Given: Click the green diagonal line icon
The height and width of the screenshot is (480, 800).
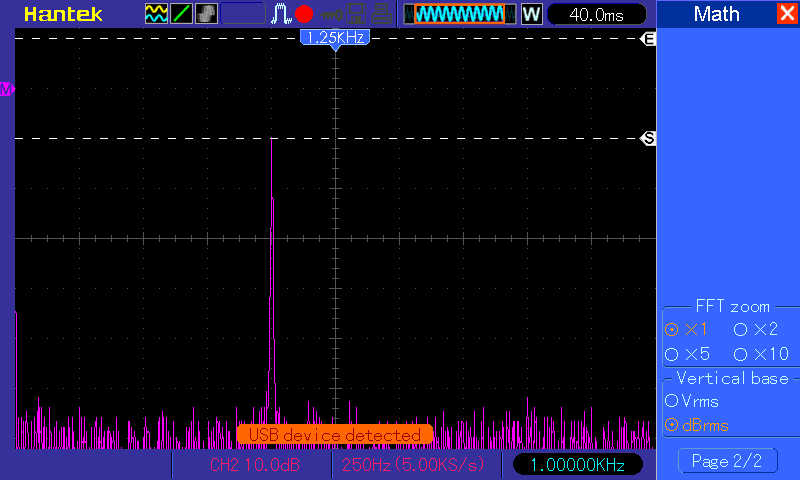Looking at the screenshot, I should [182, 14].
